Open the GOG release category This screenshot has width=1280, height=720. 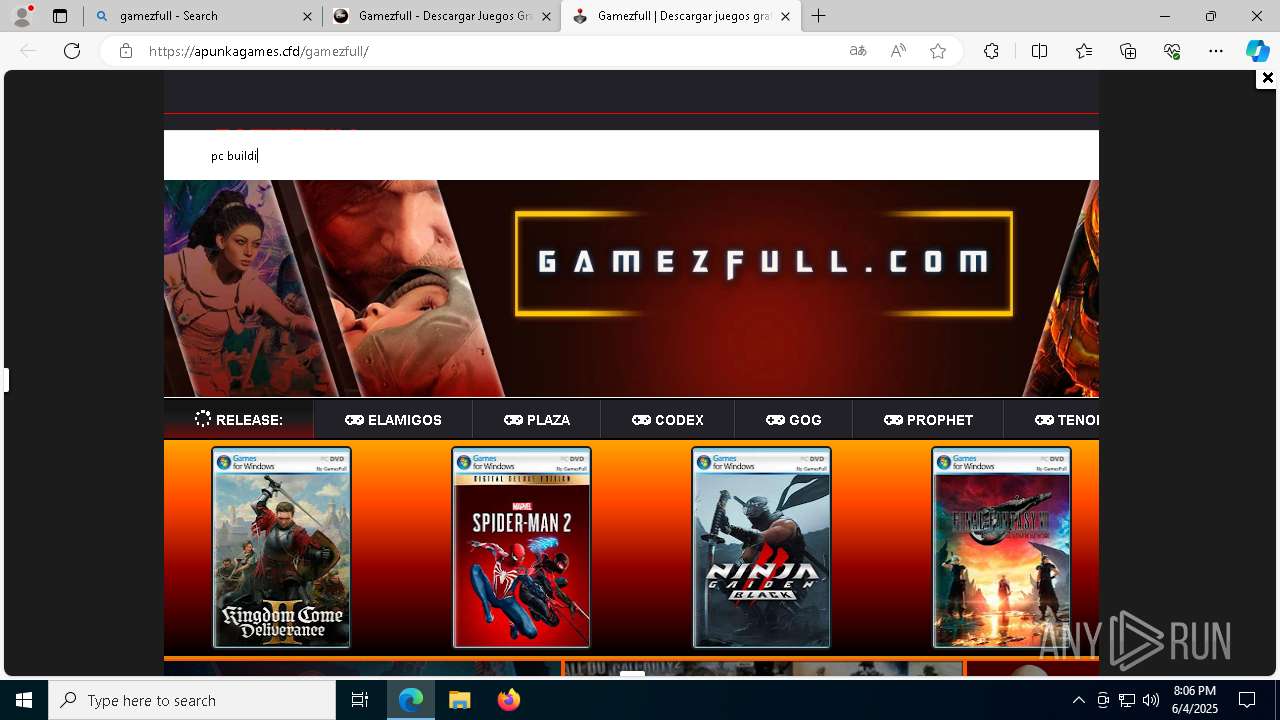[x=794, y=420]
